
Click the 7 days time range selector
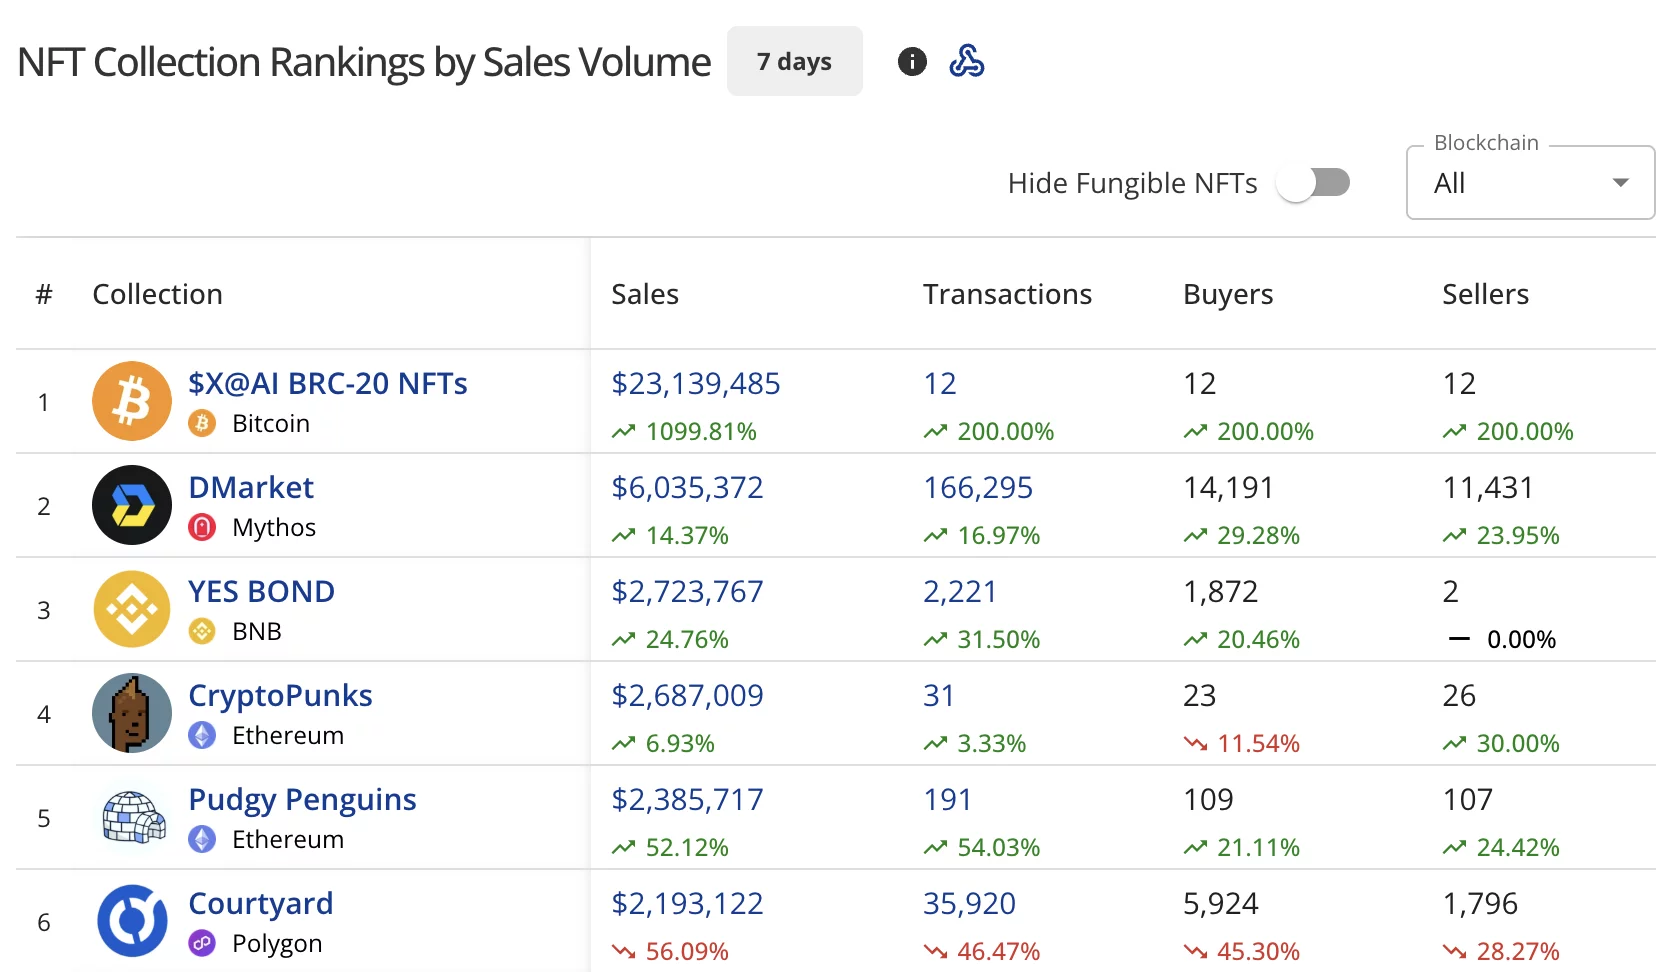pyautogui.click(x=794, y=61)
